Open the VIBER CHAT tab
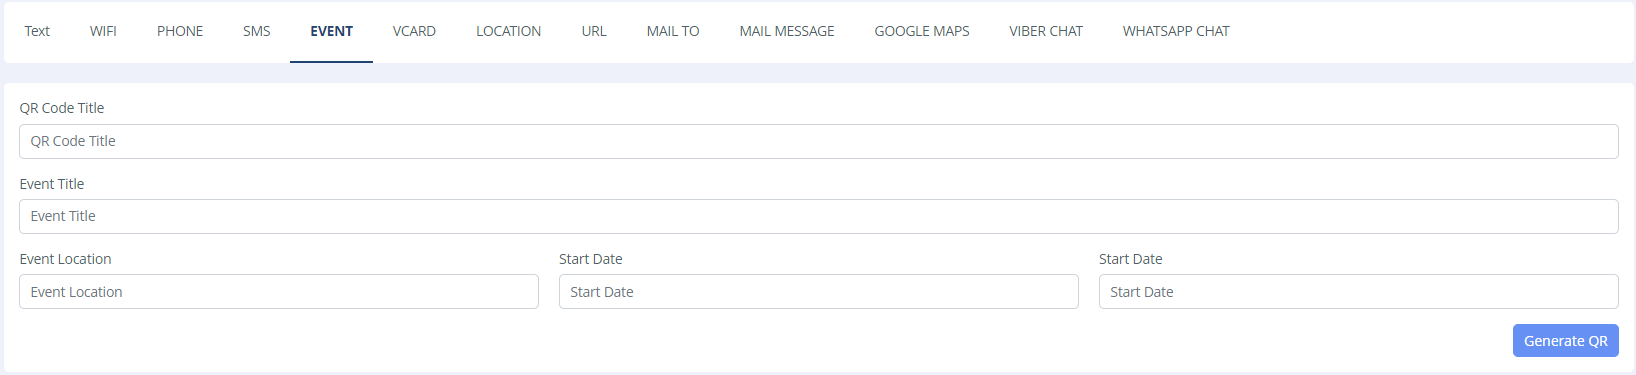 tap(1046, 31)
